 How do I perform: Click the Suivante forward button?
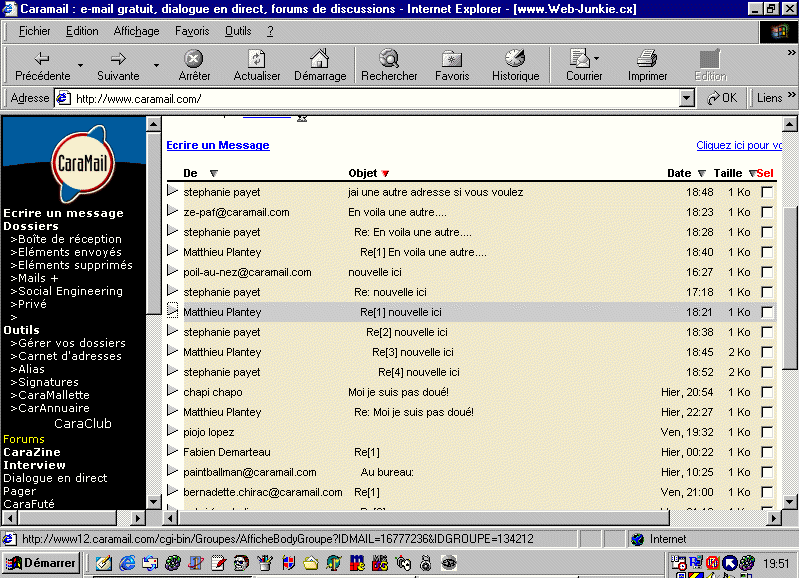(x=118, y=66)
